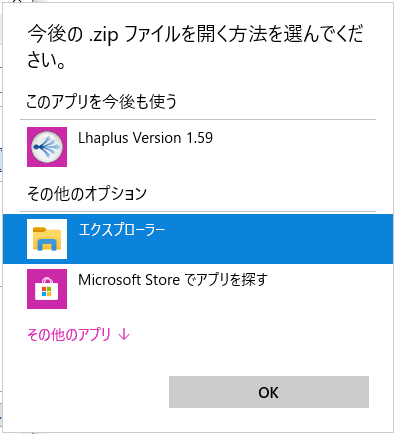Open the その他のアプリ link
The width and height of the screenshot is (396, 434).
[x=69, y=334]
